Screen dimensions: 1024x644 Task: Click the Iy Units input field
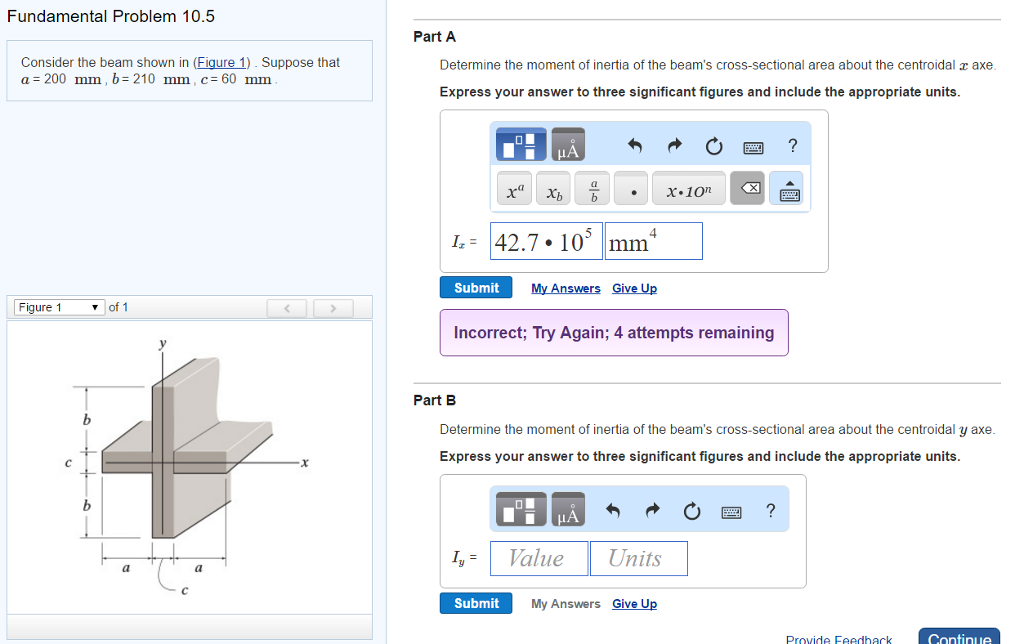click(639, 558)
